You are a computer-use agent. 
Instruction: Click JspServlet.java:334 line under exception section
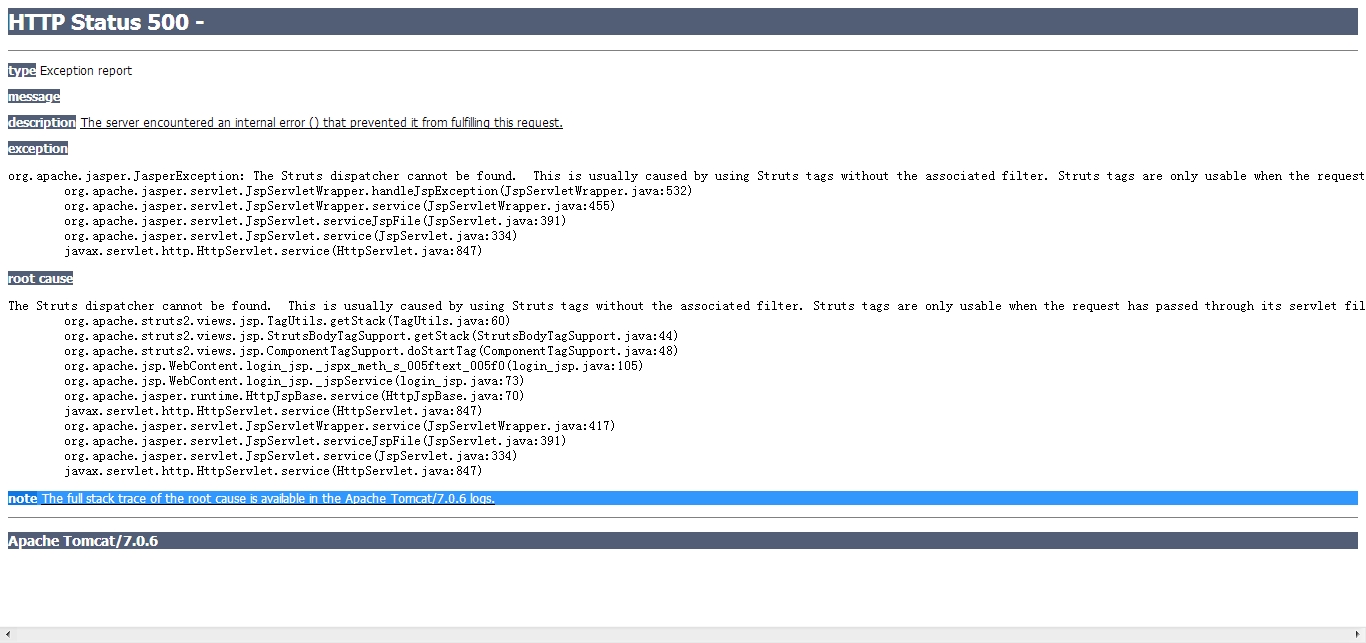(290, 236)
